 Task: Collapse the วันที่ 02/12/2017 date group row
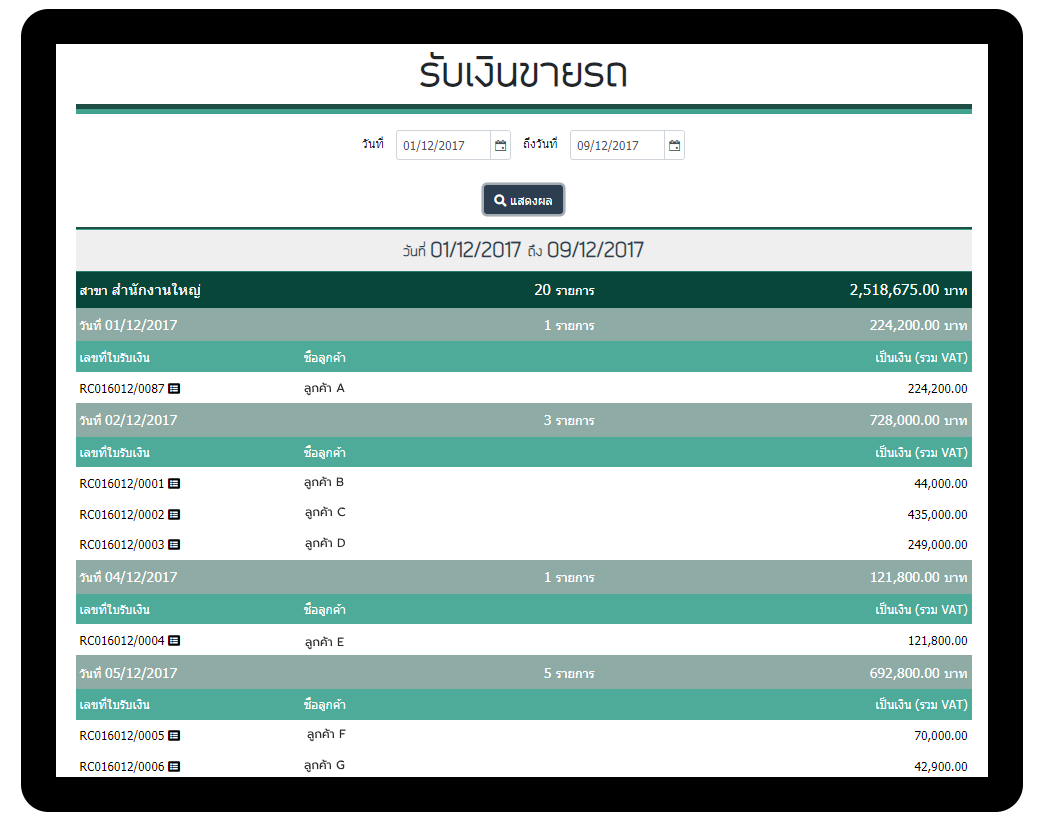(523, 420)
